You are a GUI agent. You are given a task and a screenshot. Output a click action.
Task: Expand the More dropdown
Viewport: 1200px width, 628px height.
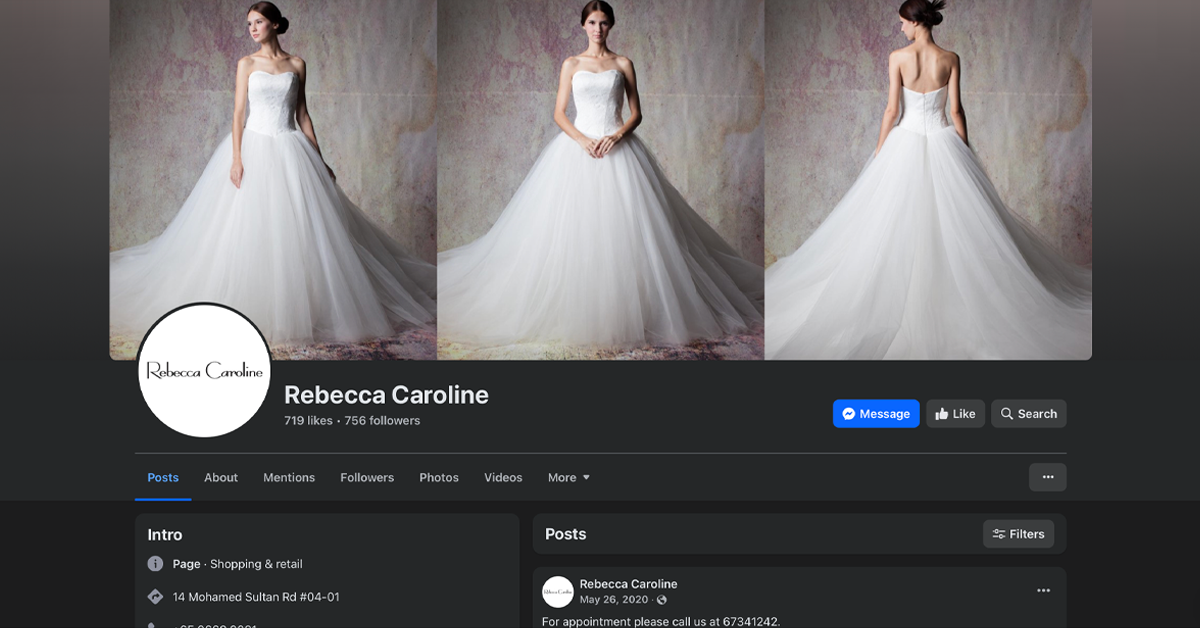coord(569,478)
